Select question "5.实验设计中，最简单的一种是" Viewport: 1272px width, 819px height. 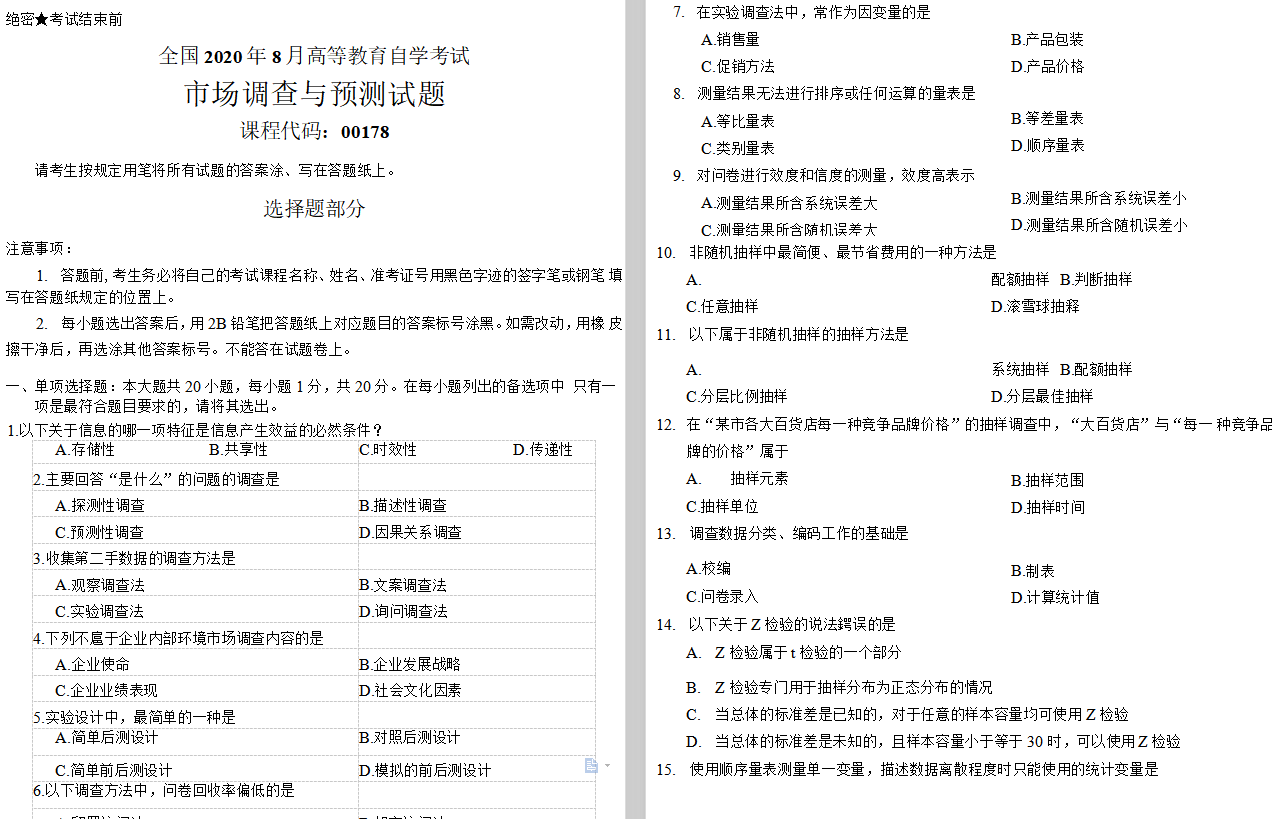coord(134,717)
